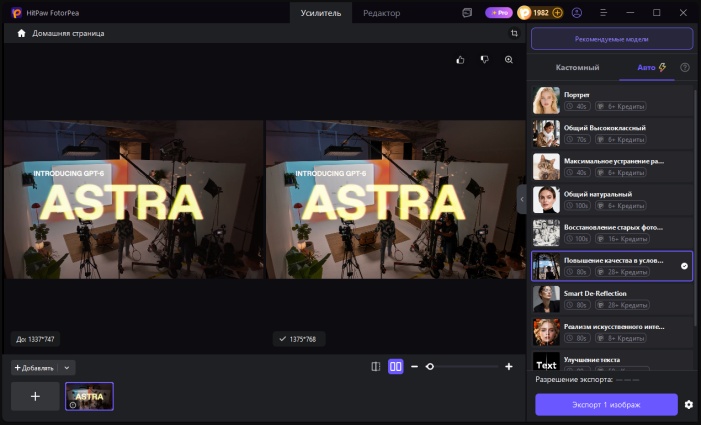Viewport: 701px width, 425px height.
Task: Open the hamburger main menu
Action: point(603,13)
